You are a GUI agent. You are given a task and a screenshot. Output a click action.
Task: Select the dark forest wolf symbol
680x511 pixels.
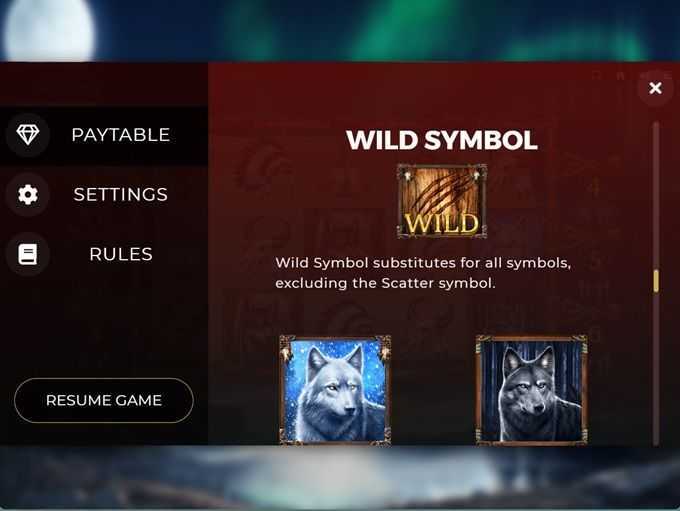click(x=532, y=390)
